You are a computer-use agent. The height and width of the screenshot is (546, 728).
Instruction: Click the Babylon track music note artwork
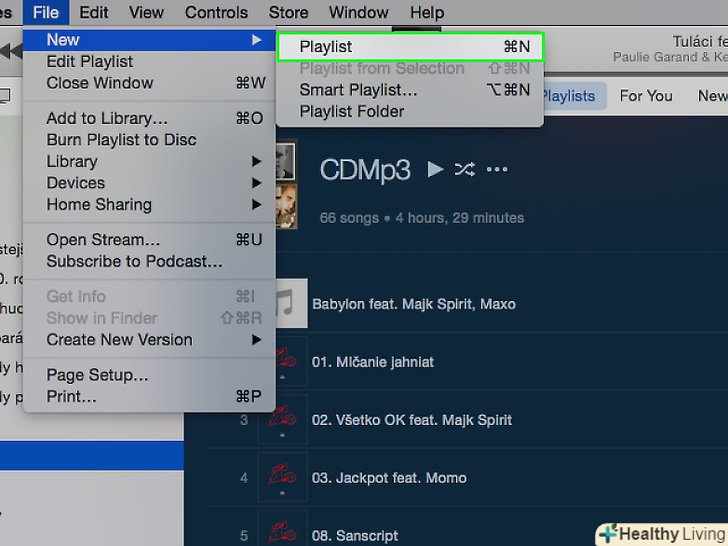292,303
